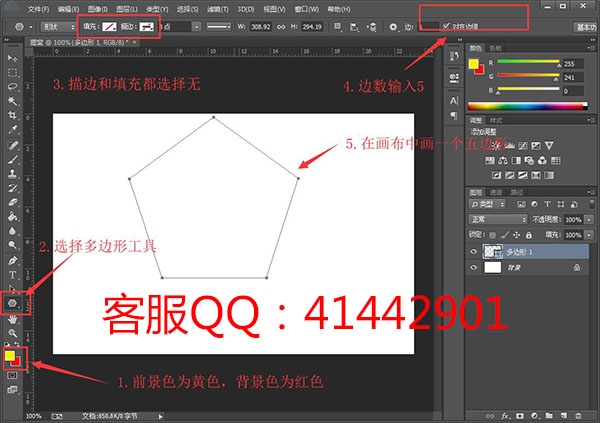
Task: Open layer styles fx menu
Action: pyautogui.click(x=505, y=415)
